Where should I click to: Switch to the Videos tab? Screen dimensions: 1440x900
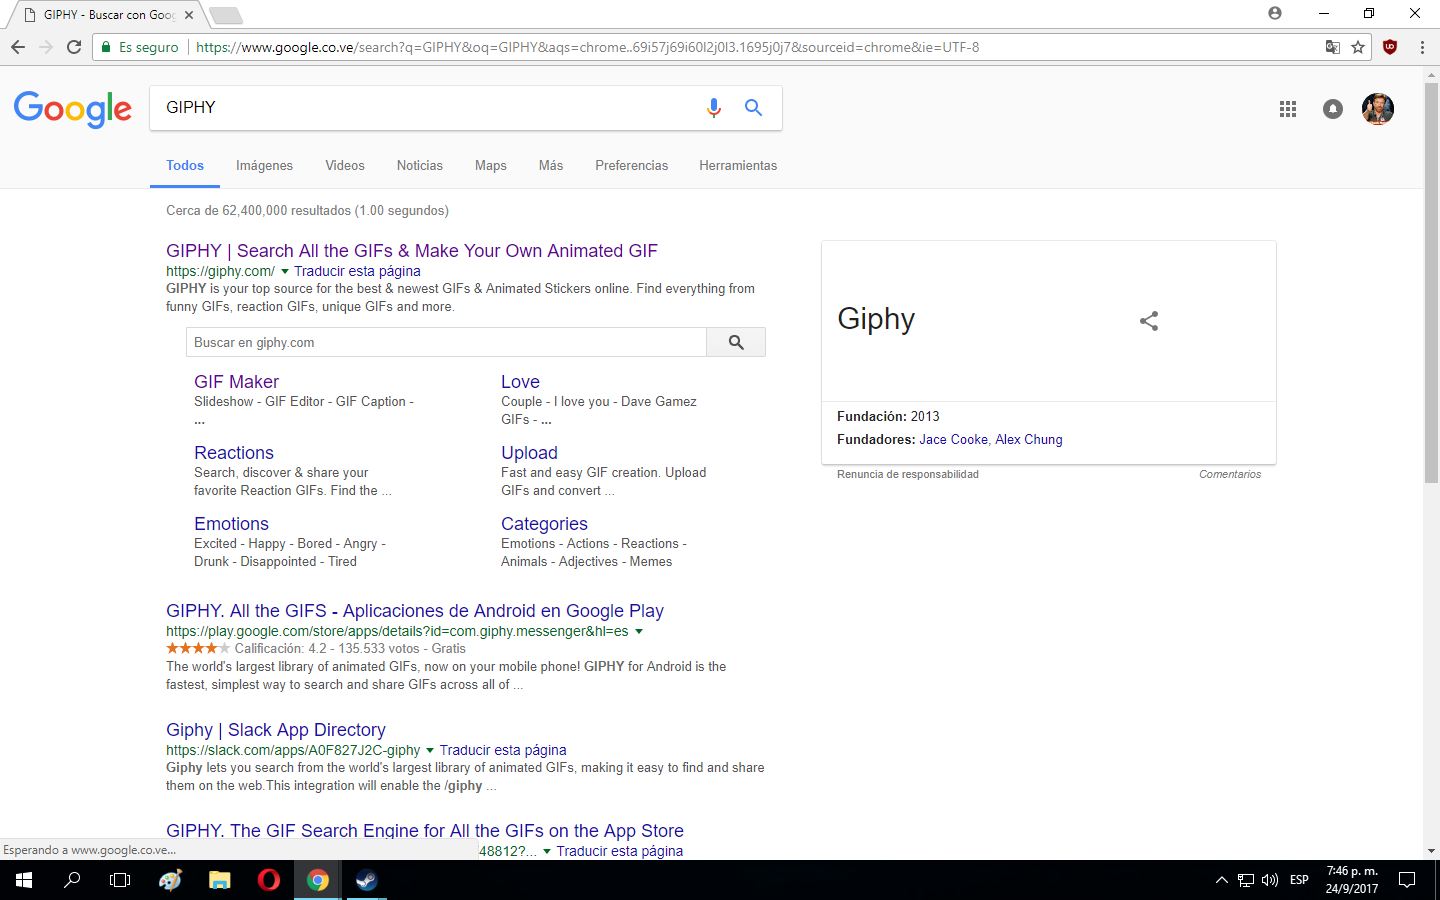tap(345, 165)
